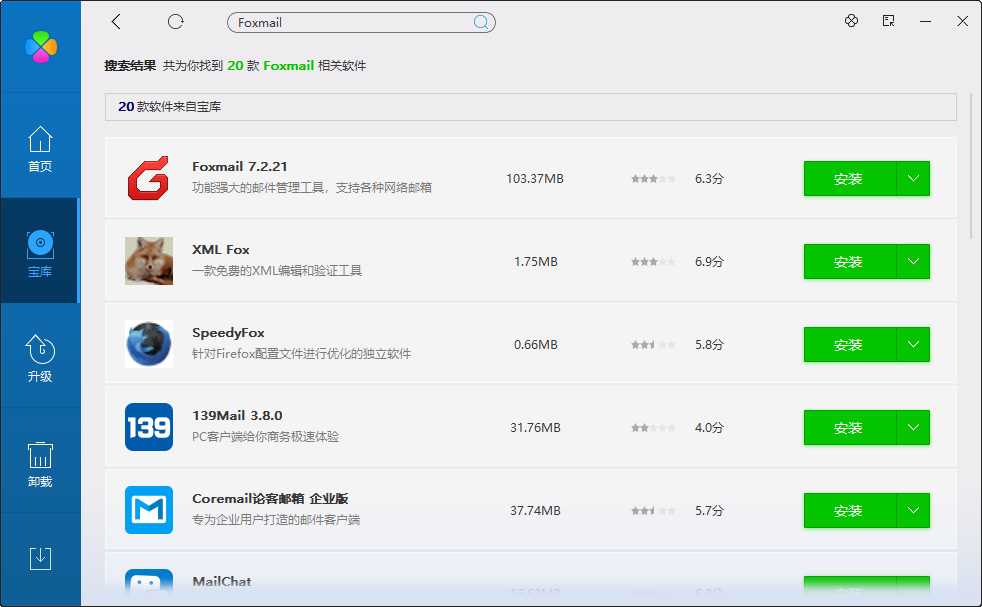Click description 专为企业用户打造的邮件客户端

(x=276, y=519)
